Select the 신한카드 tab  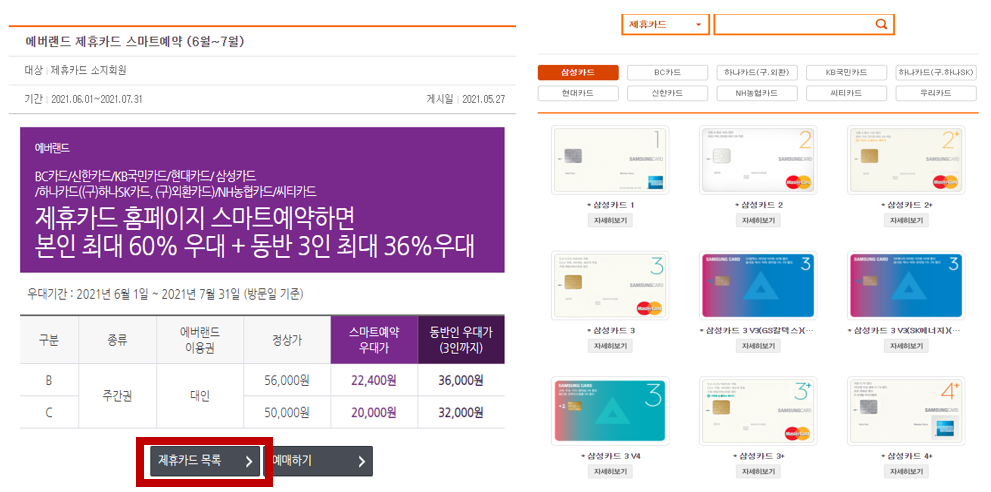click(667, 93)
